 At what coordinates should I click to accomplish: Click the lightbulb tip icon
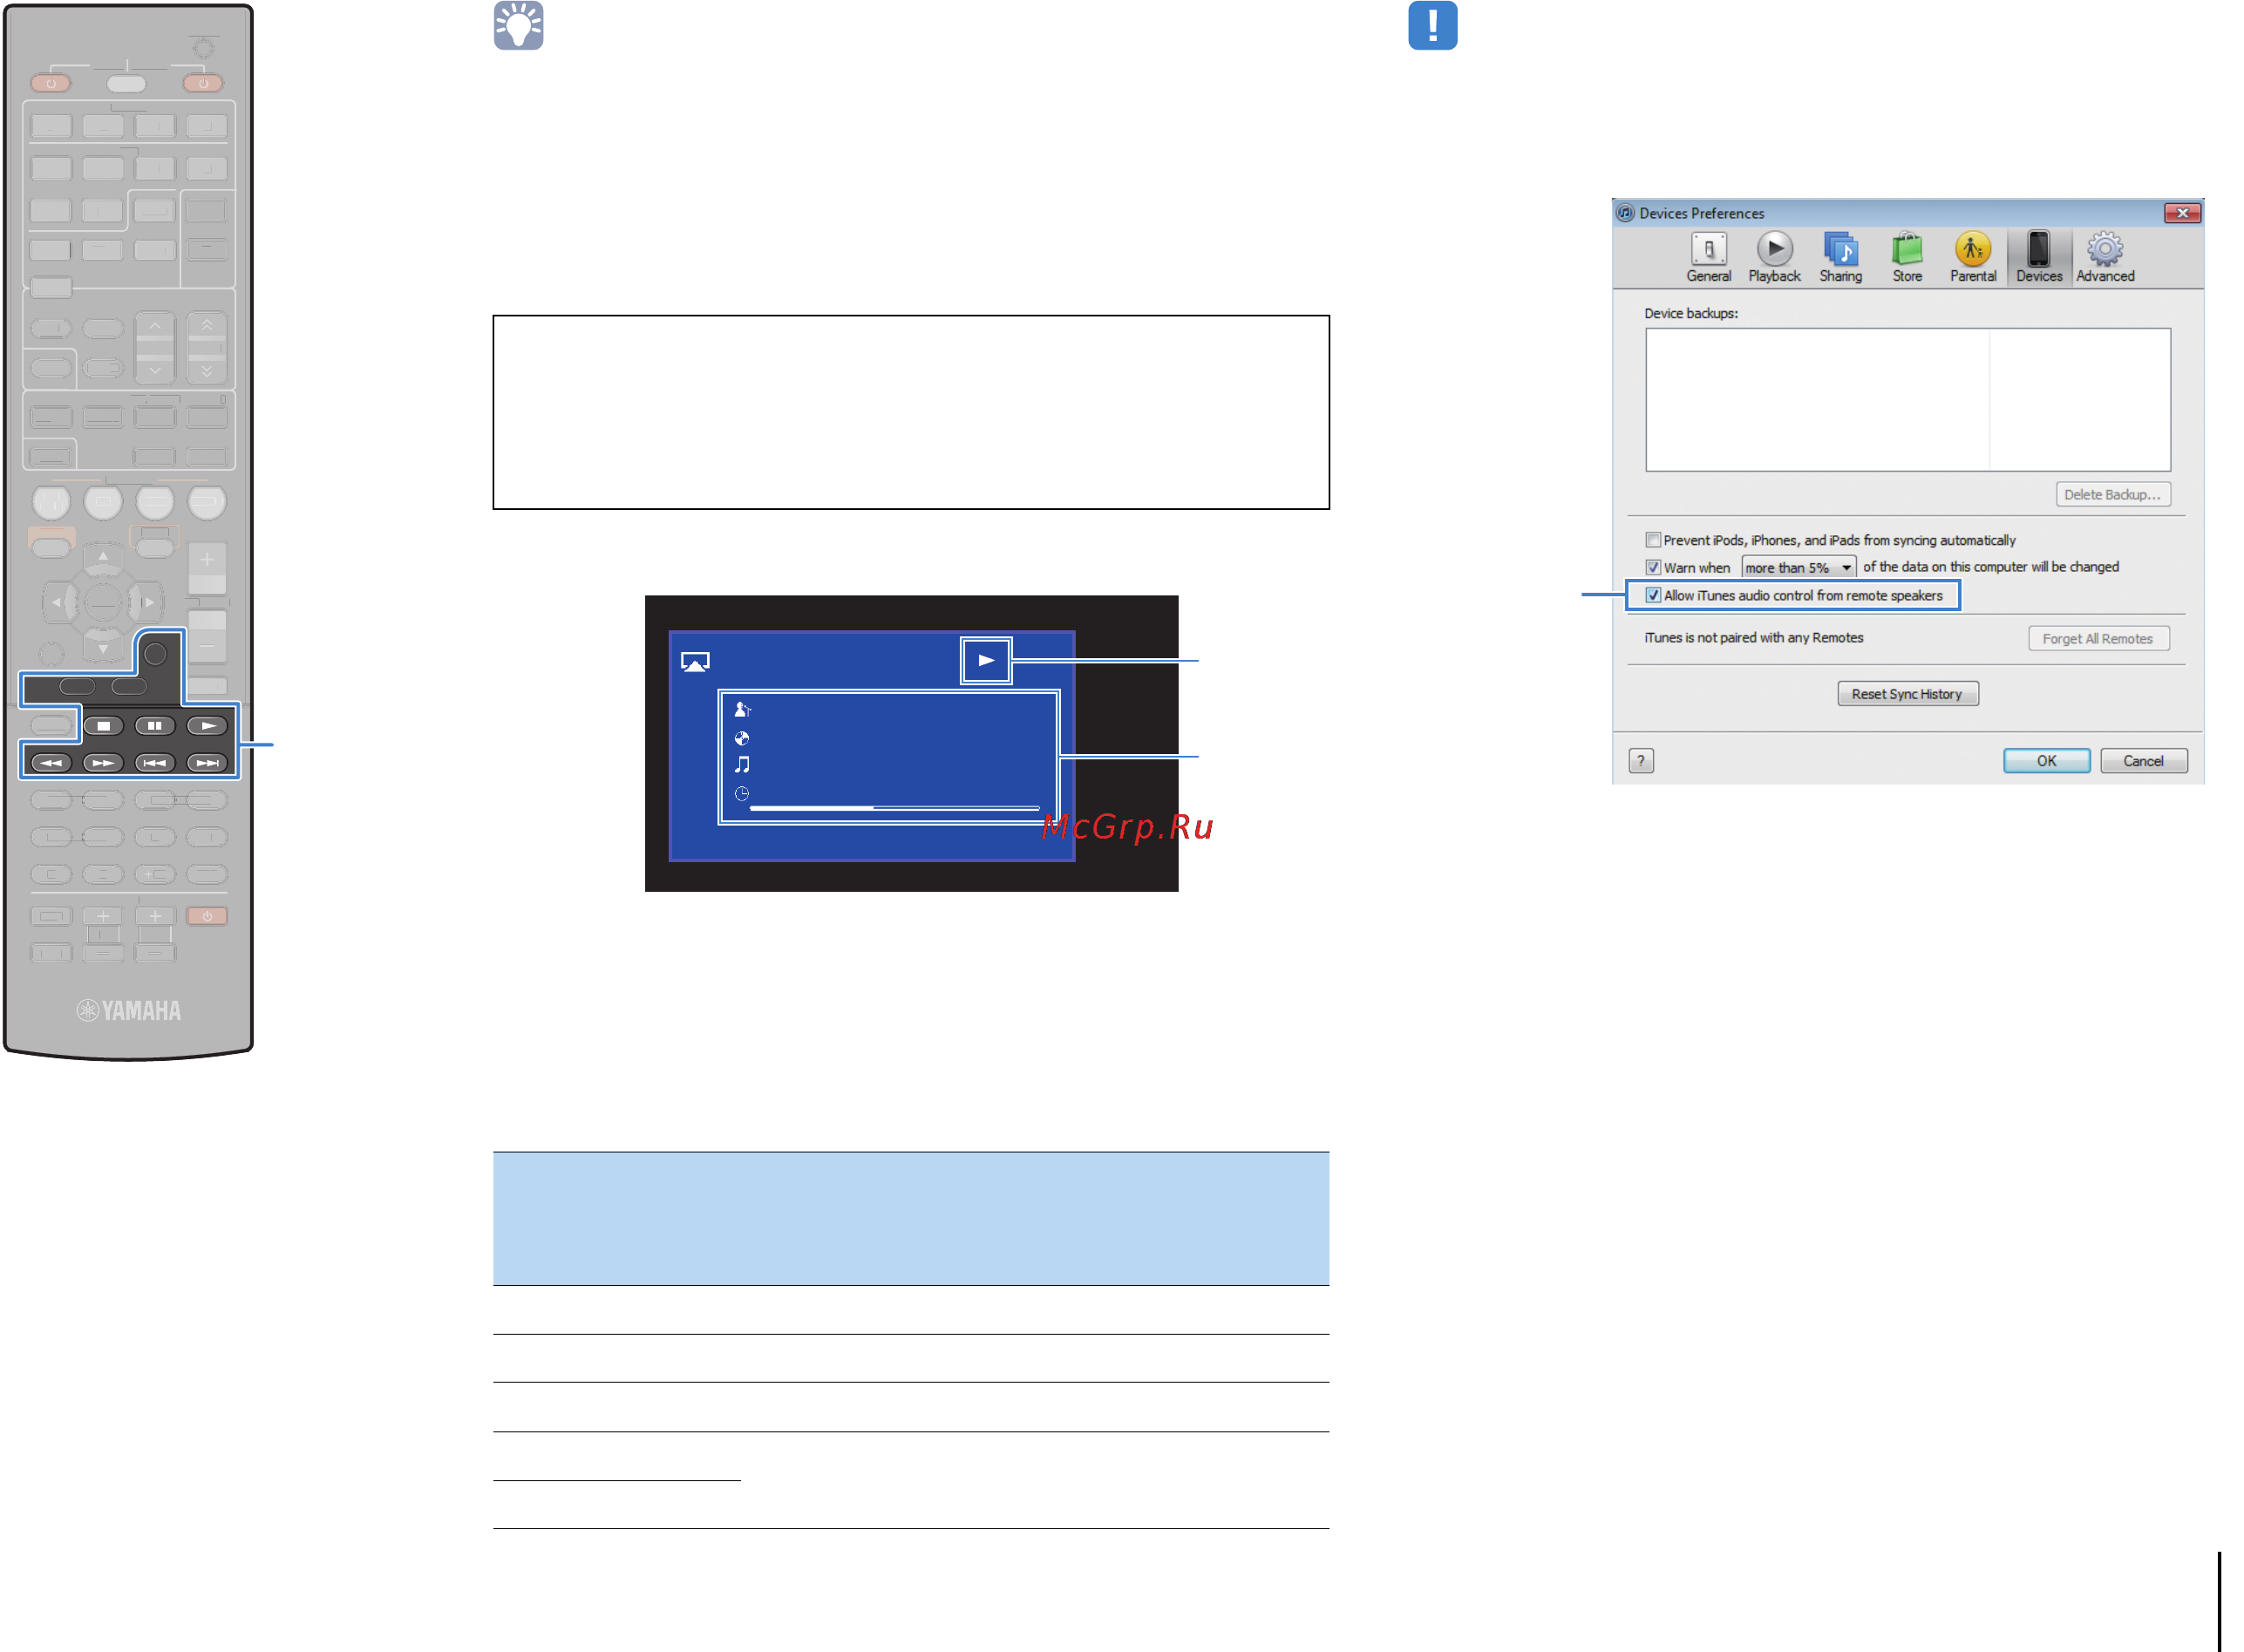point(518,26)
